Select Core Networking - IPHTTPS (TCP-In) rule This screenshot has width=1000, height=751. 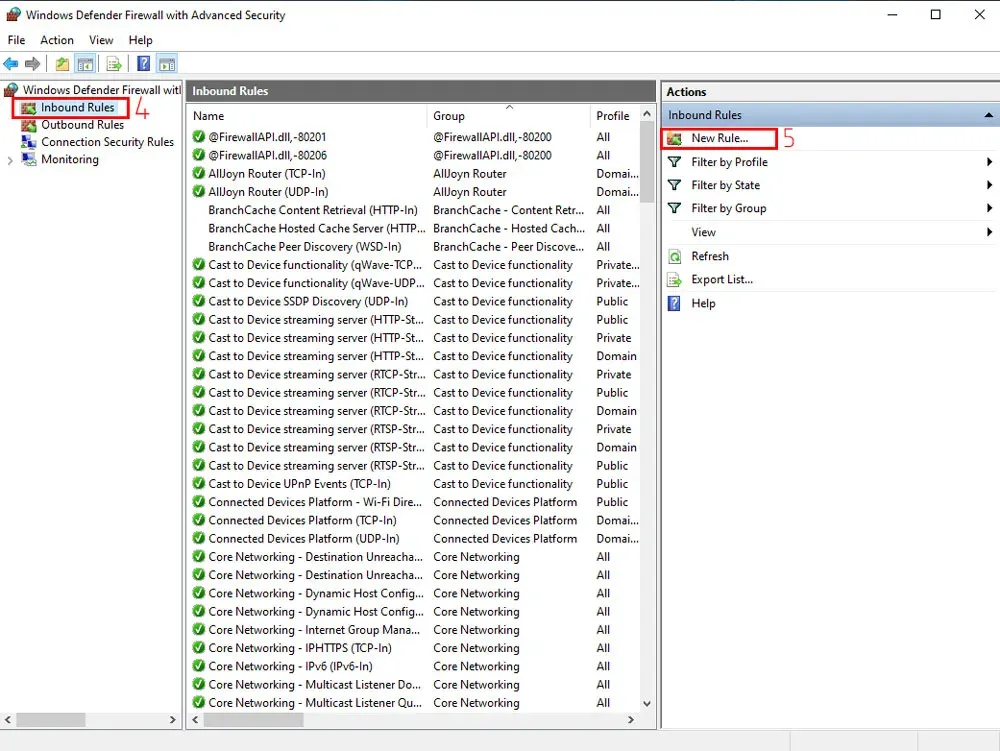[300, 648]
